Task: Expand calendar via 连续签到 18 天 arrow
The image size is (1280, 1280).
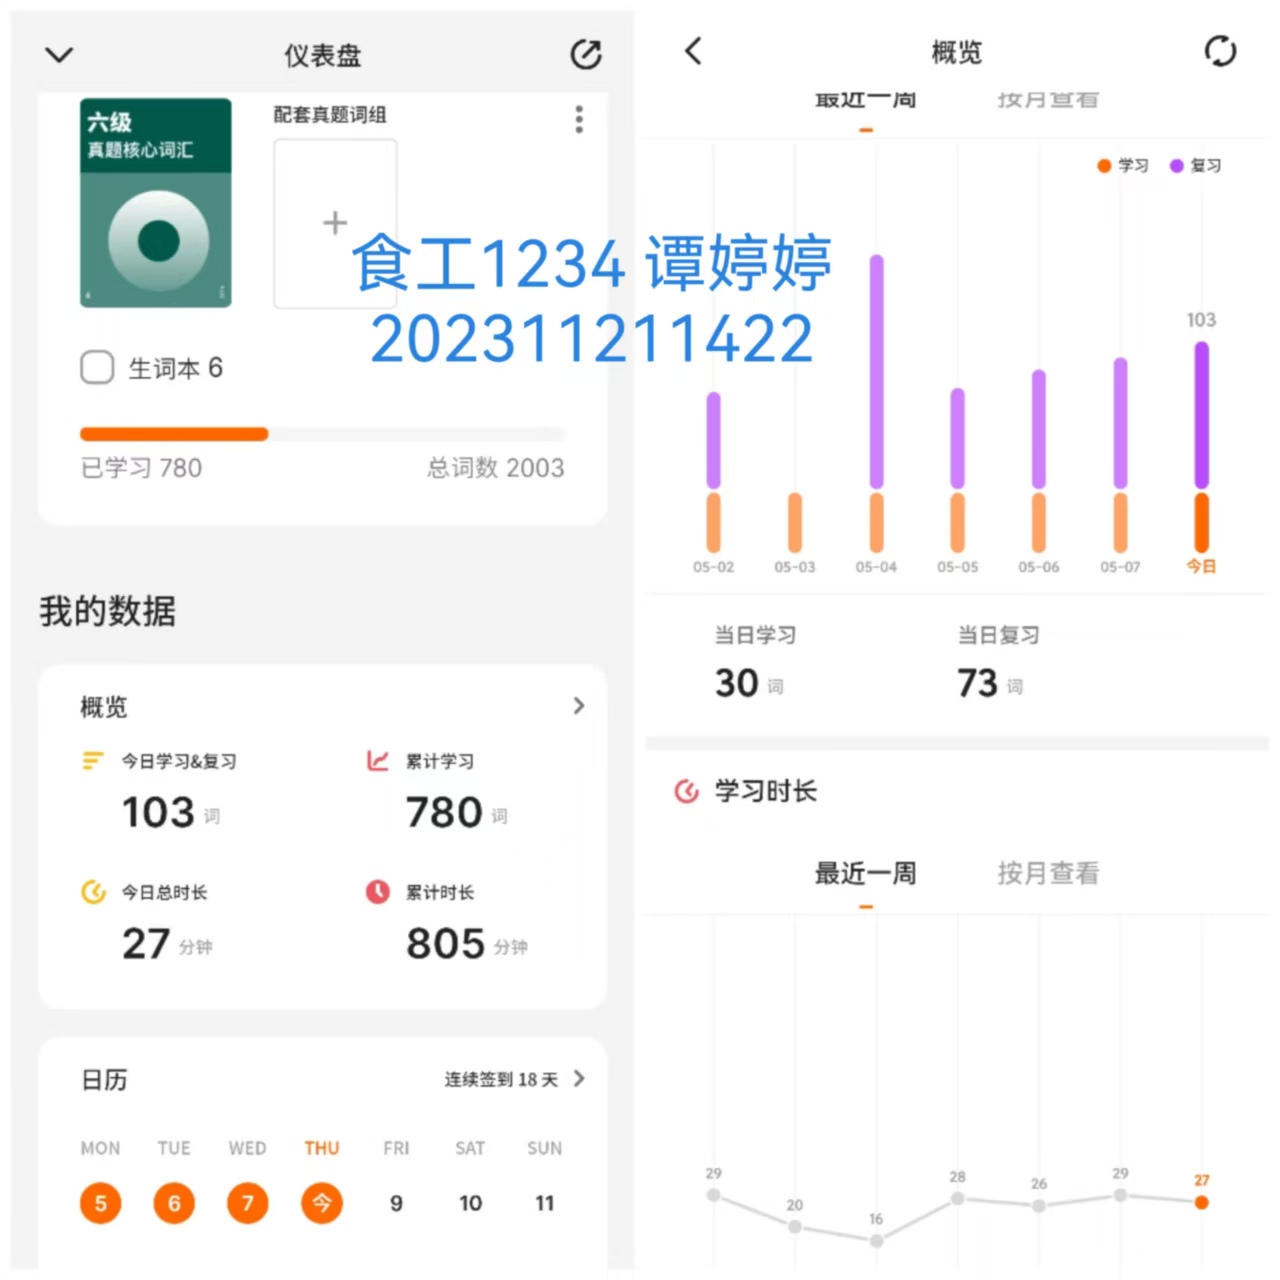Action: pos(579,1078)
